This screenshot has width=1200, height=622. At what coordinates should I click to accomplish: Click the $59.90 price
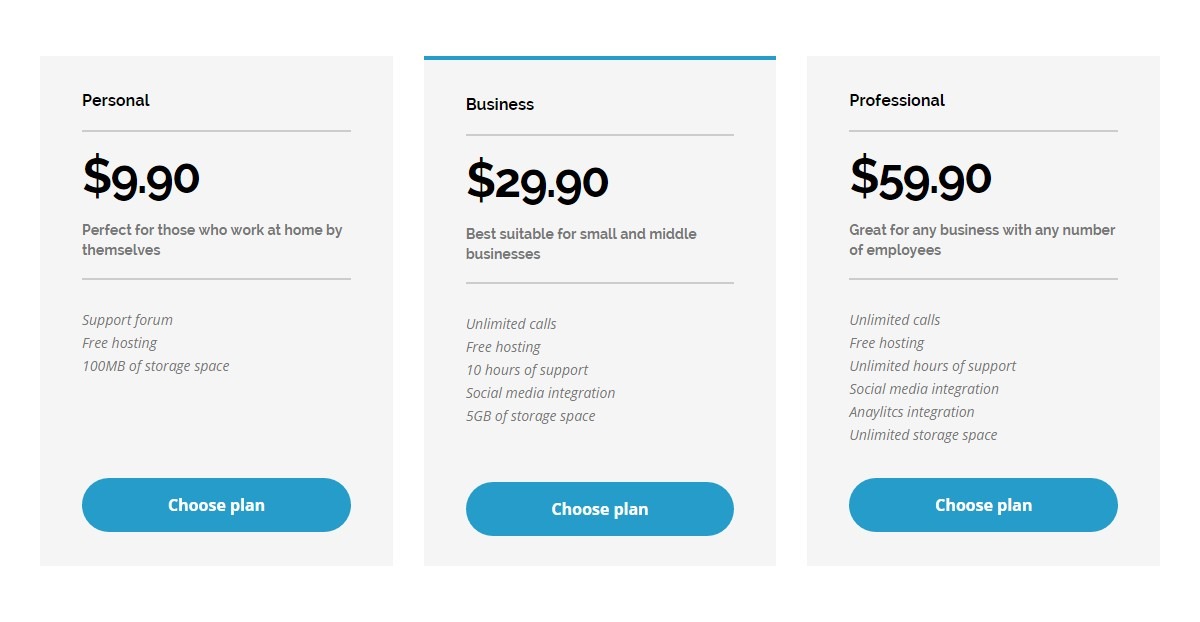pyautogui.click(x=920, y=177)
